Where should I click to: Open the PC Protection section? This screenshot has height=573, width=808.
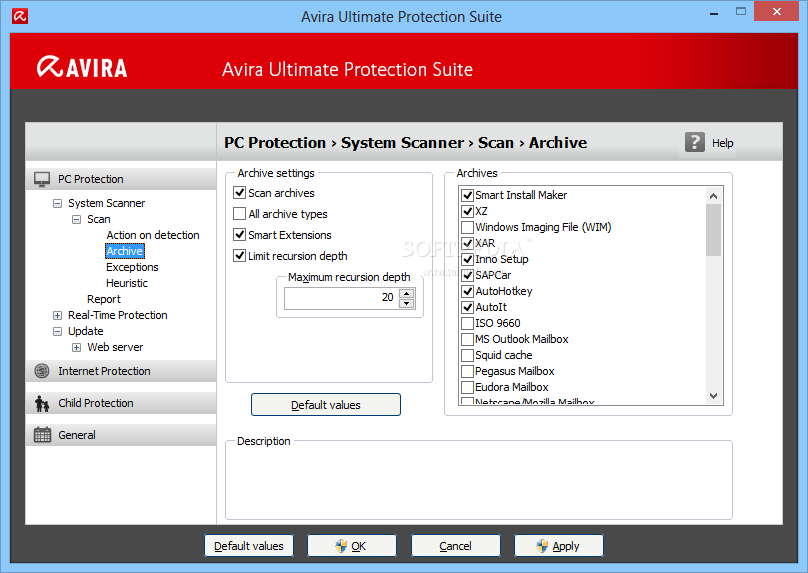point(121,179)
